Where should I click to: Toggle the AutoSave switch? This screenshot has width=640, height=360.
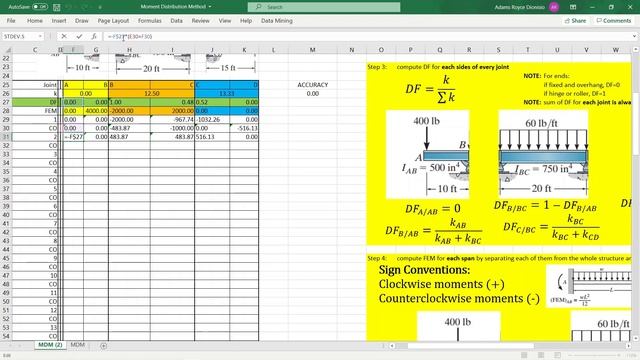40,7
